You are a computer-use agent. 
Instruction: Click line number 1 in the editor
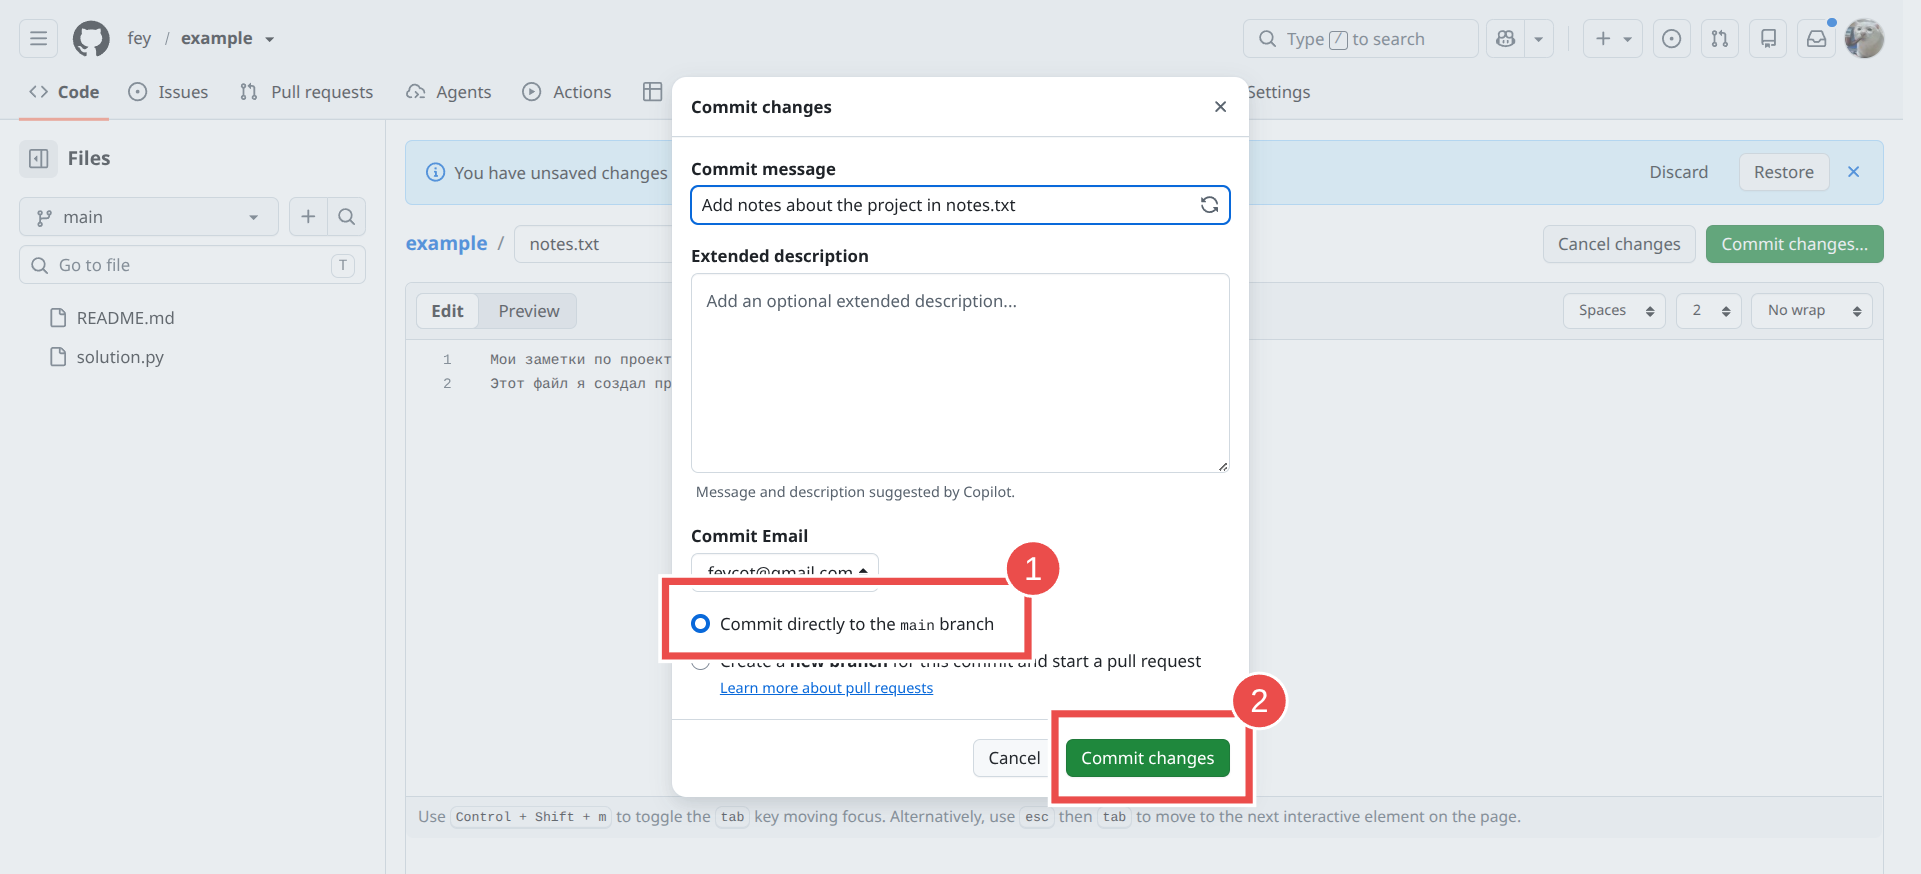447,360
